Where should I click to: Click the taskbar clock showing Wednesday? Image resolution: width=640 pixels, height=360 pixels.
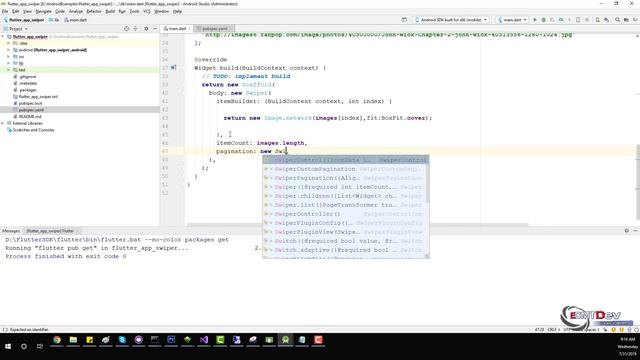pyautogui.click(x=627, y=346)
